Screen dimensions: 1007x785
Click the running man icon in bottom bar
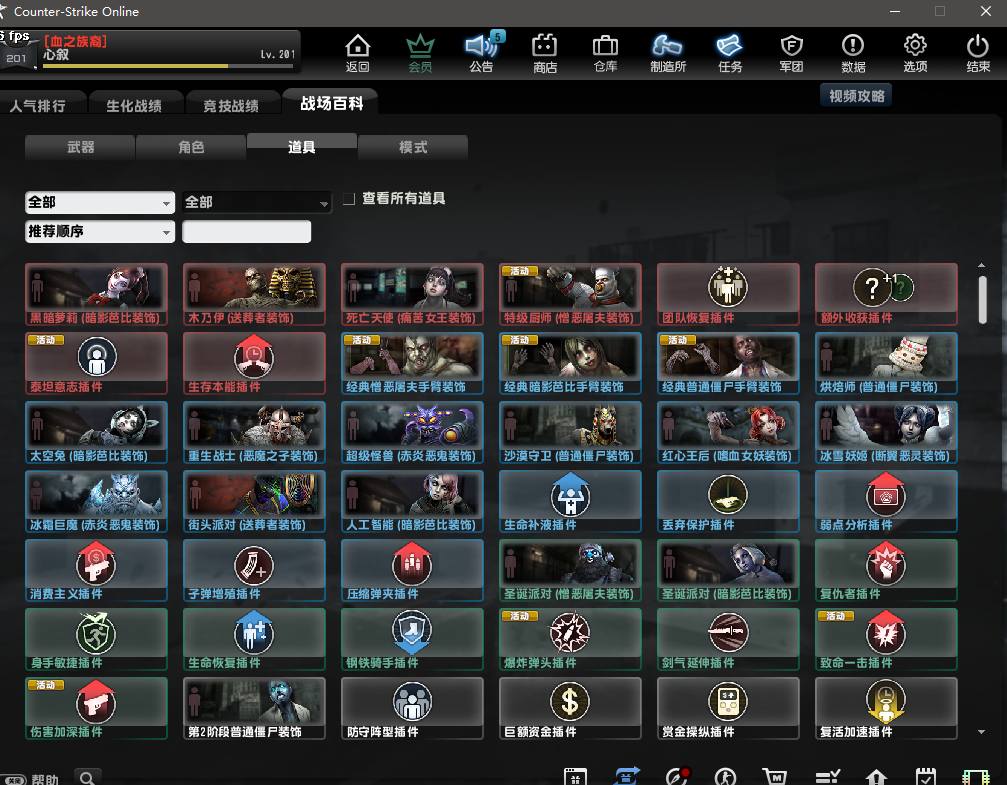click(x=726, y=777)
